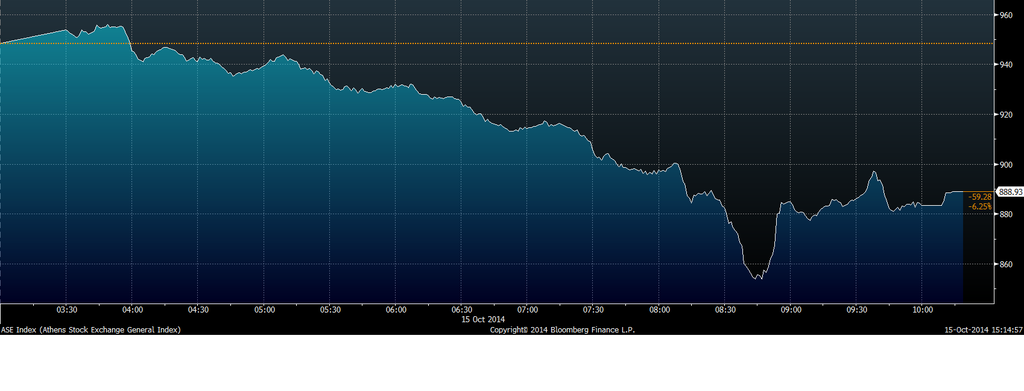Screen dimensions: 1024x391
Task: Click the 860 y-axis label
Action: pyautogui.click(x=1006, y=264)
